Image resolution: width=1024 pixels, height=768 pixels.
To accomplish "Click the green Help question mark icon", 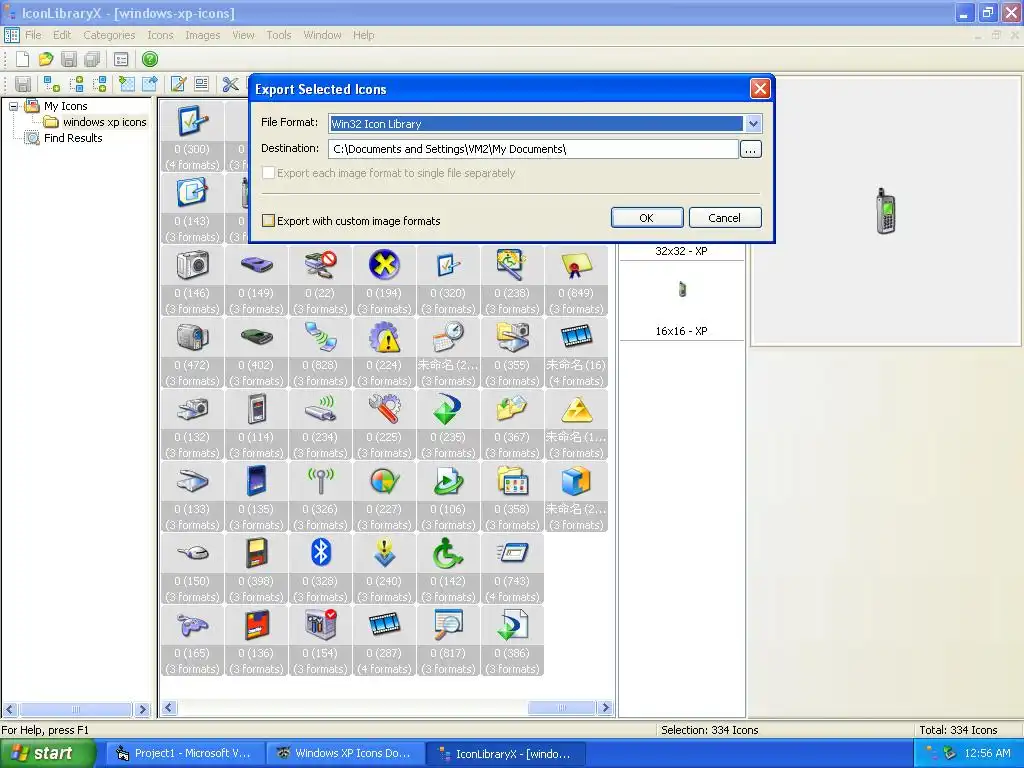I will (150, 59).
